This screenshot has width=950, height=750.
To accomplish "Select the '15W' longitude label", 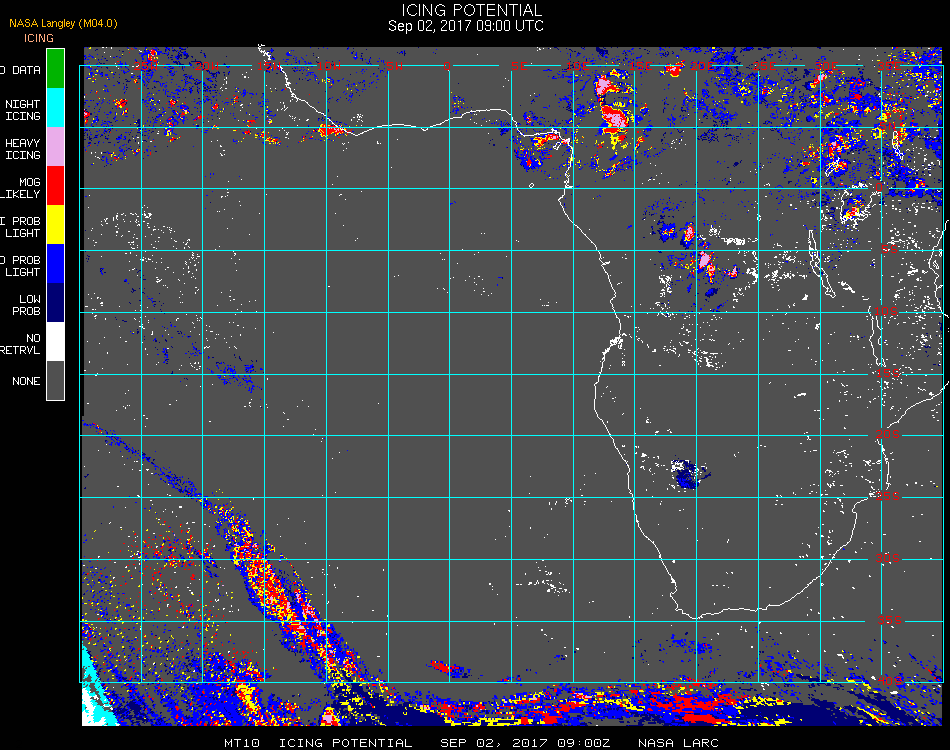I will pos(268,65).
